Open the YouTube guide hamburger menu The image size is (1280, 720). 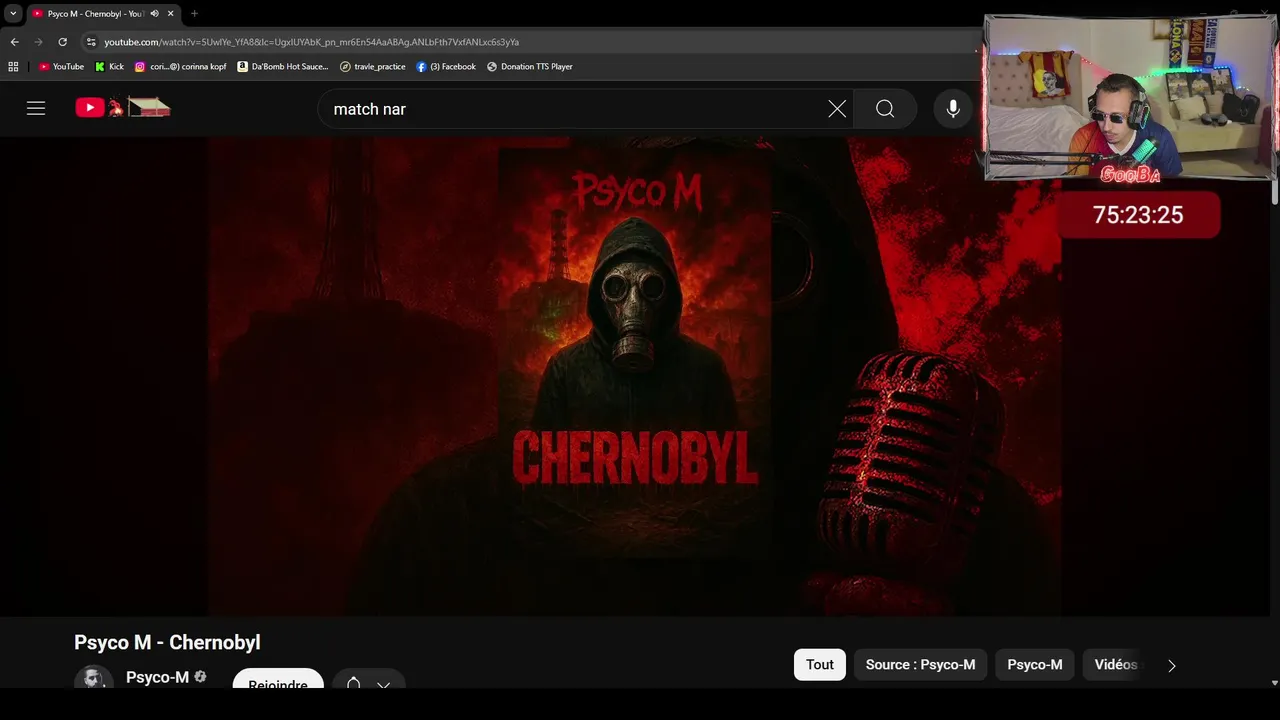pyautogui.click(x=36, y=108)
